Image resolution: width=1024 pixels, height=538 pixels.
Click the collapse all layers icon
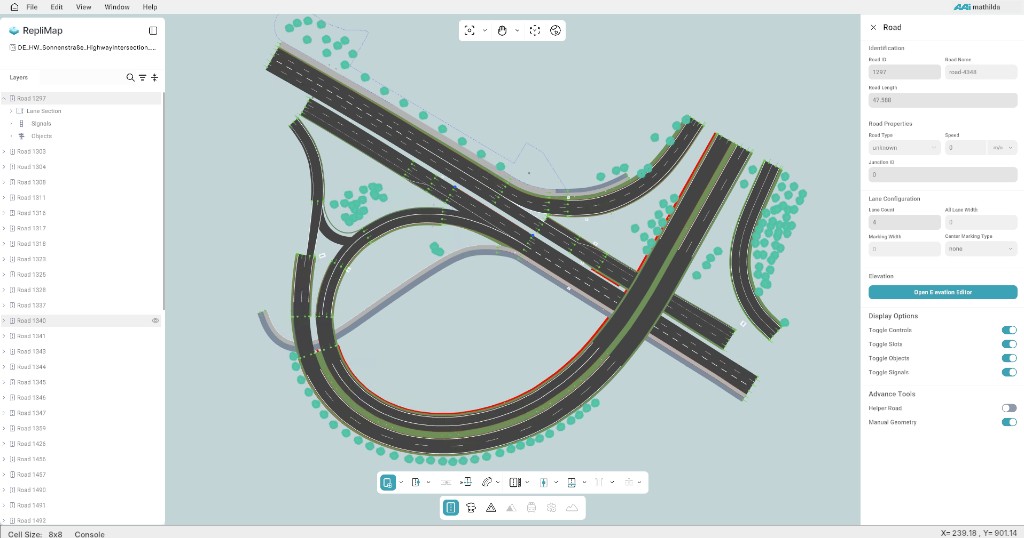pyautogui.click(x=155, y=78)
